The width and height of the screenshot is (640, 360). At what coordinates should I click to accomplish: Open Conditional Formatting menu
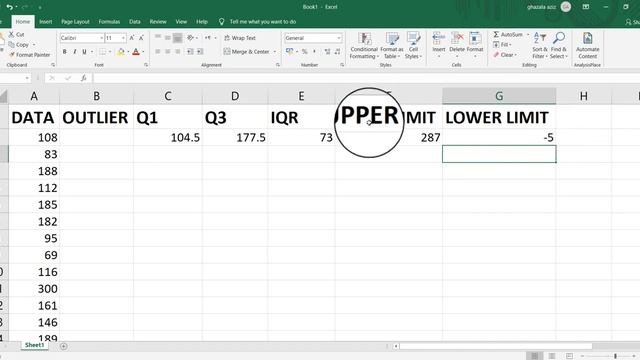click(x=364, y=46)
